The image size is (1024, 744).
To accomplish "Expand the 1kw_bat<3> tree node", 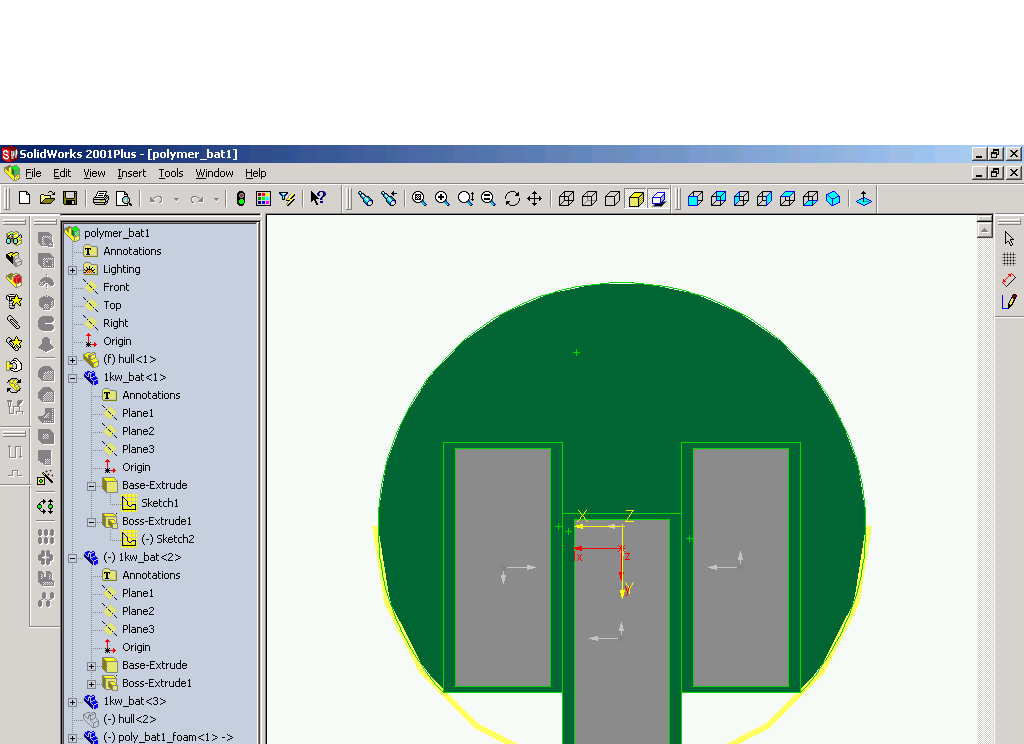I will click(72, 702).
